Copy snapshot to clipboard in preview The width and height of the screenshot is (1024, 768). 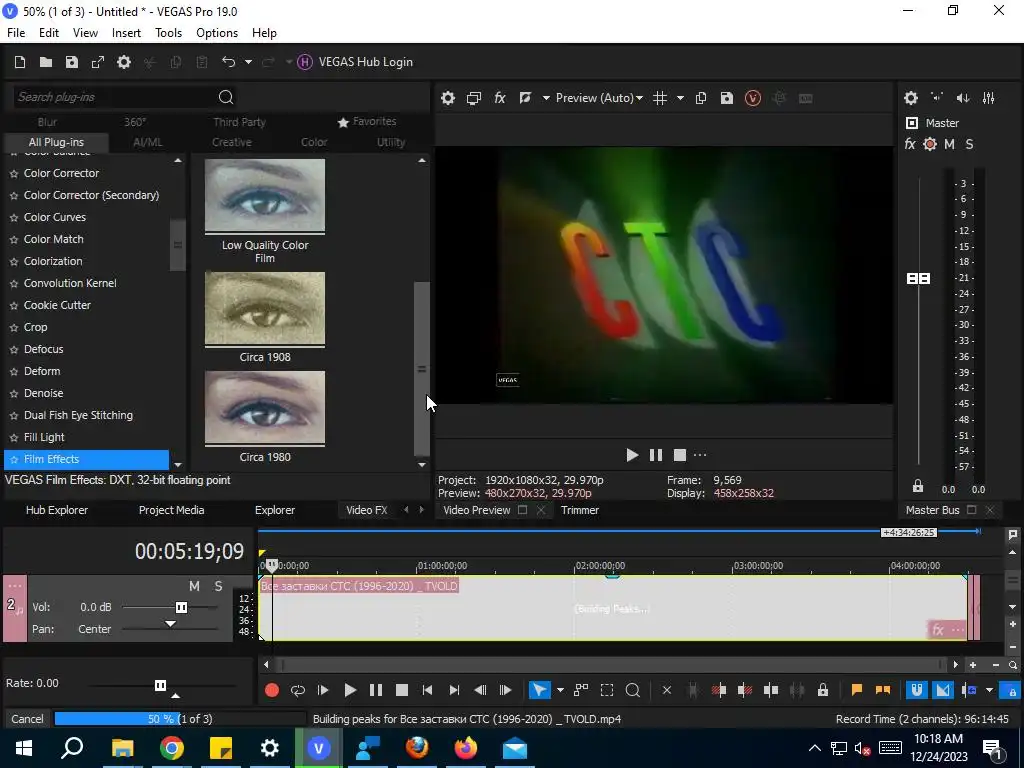701,98
